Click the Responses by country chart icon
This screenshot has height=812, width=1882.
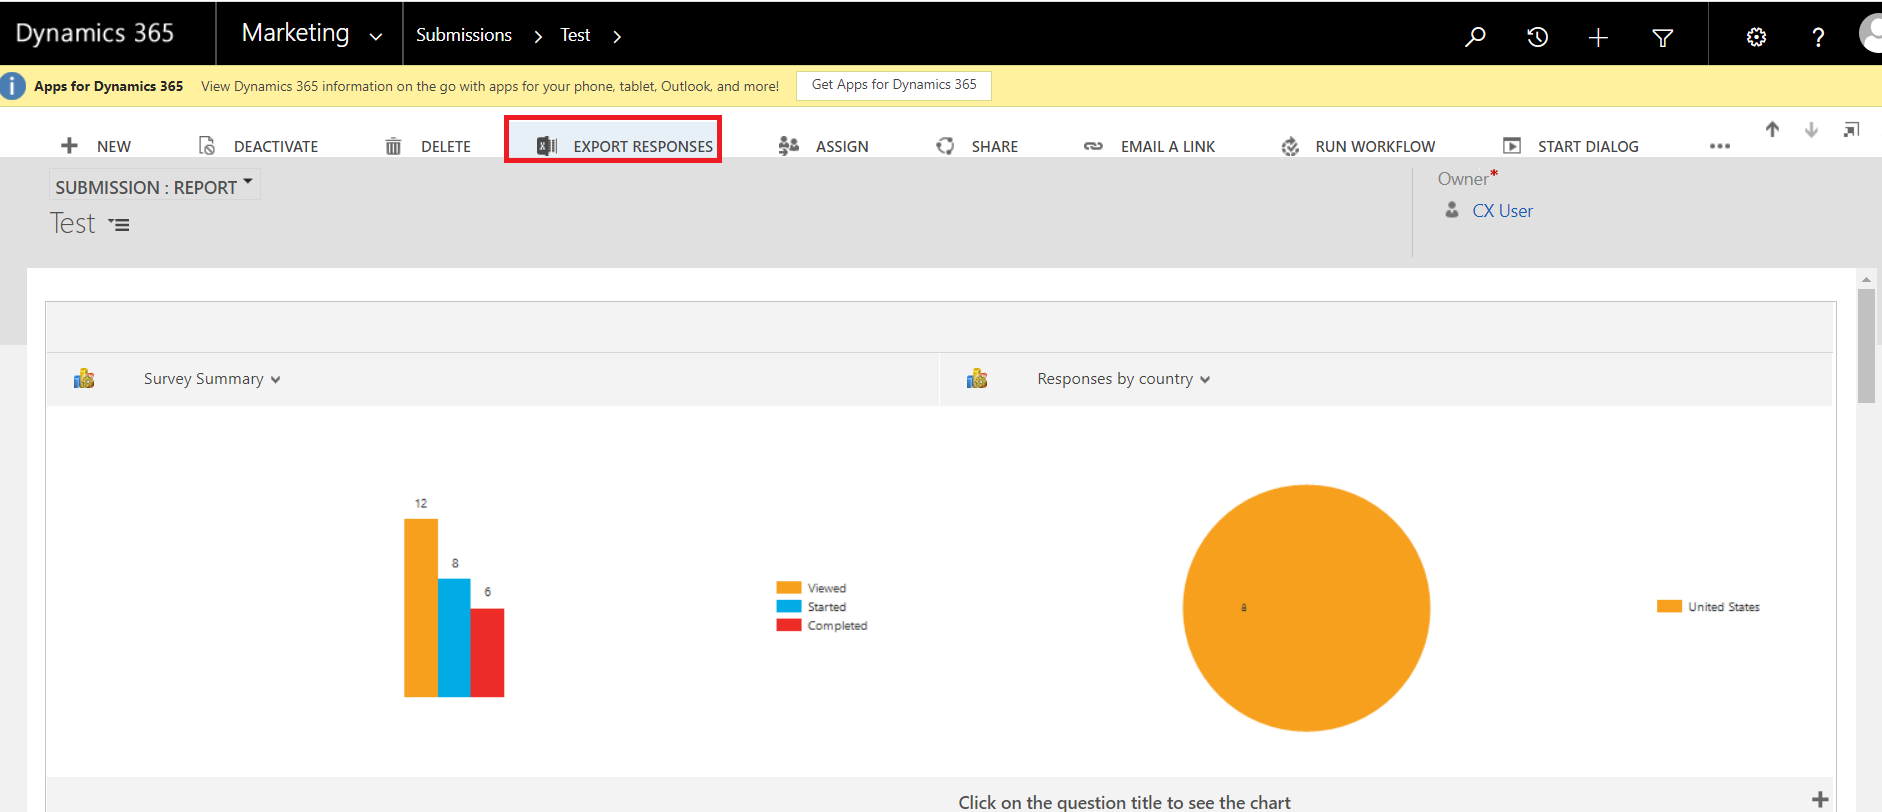977,379
